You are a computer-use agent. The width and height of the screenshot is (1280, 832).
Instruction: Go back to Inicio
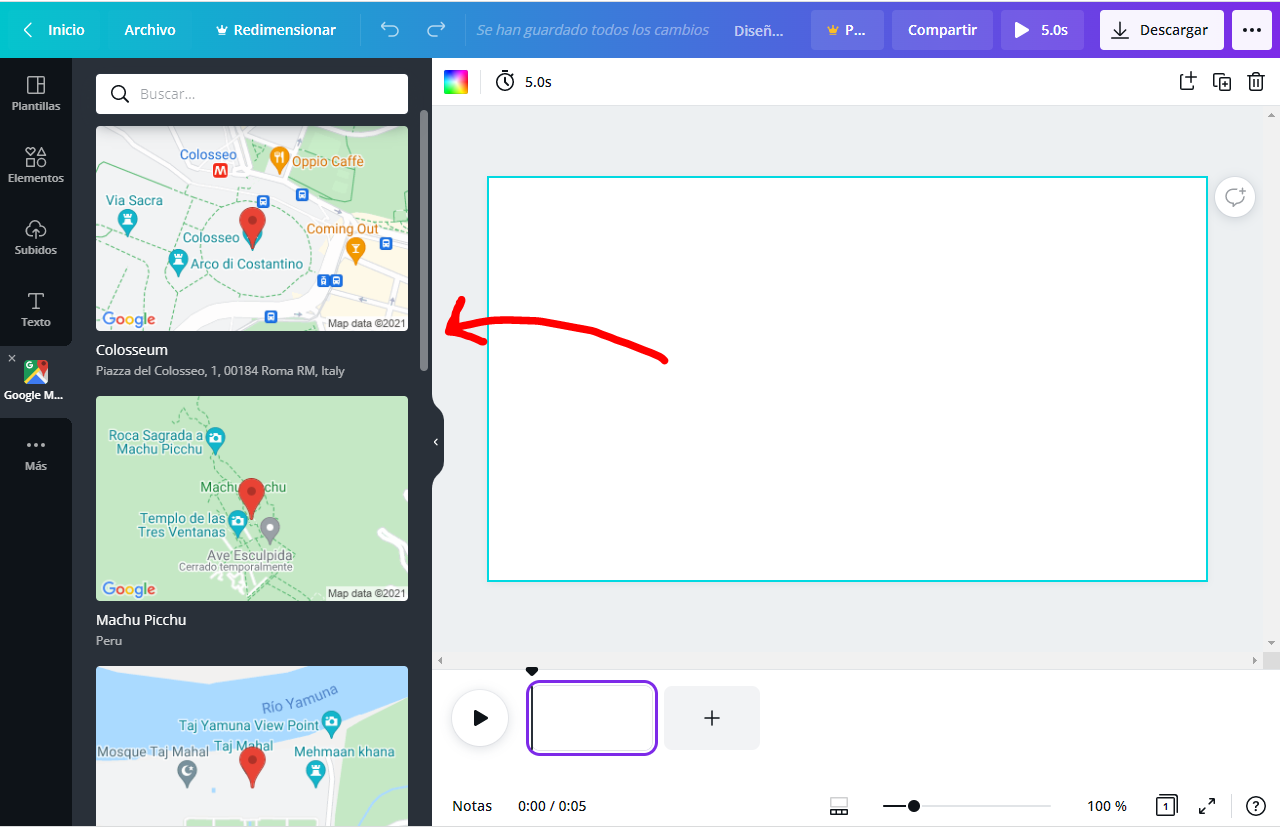pos(54,30)
